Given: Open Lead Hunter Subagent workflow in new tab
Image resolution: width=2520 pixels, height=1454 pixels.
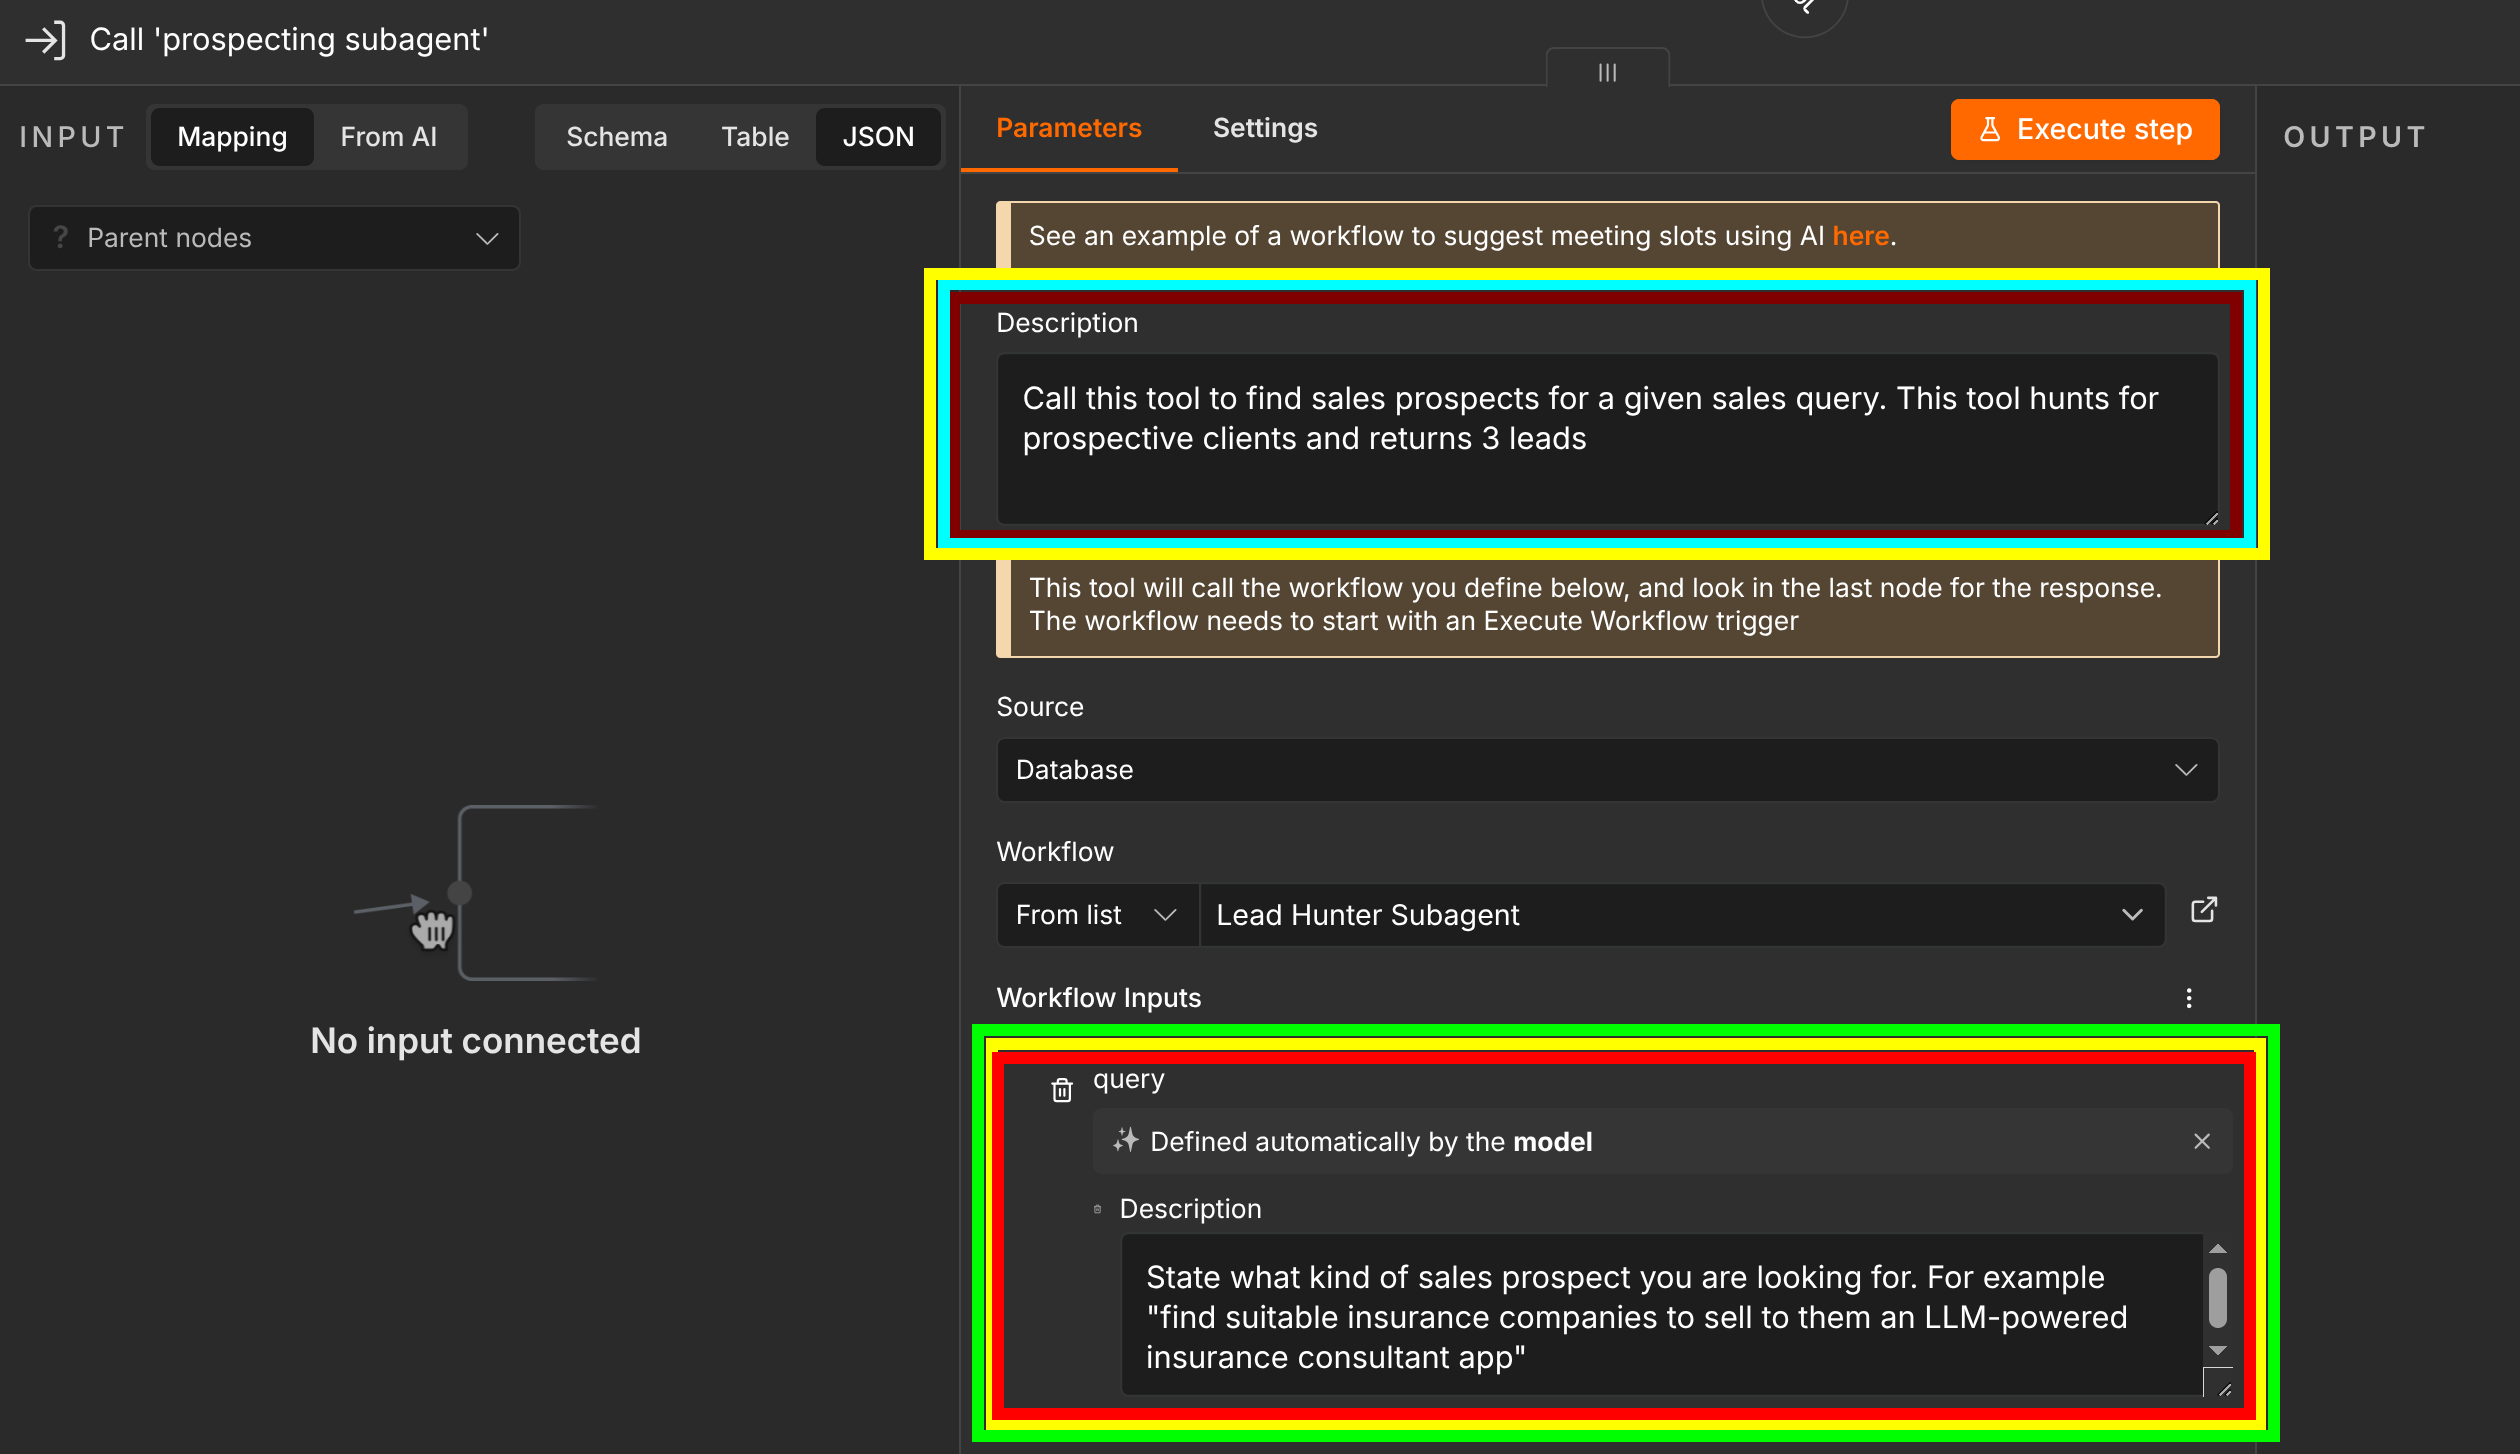Looking at the screenshot, I should (x=2204, y=910).
